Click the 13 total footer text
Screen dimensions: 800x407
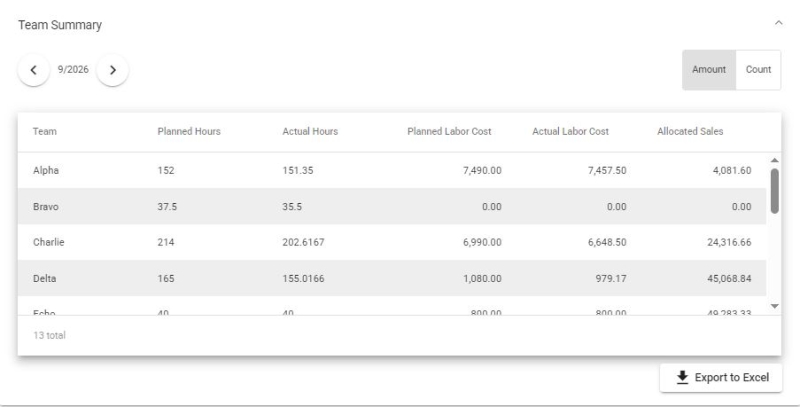(x=49, y=336)
